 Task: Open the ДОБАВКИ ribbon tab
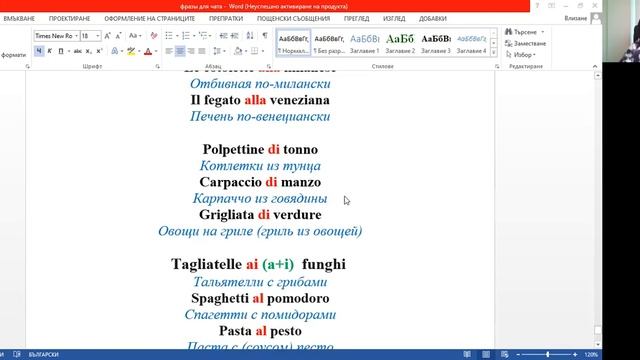tap(433, 19)
